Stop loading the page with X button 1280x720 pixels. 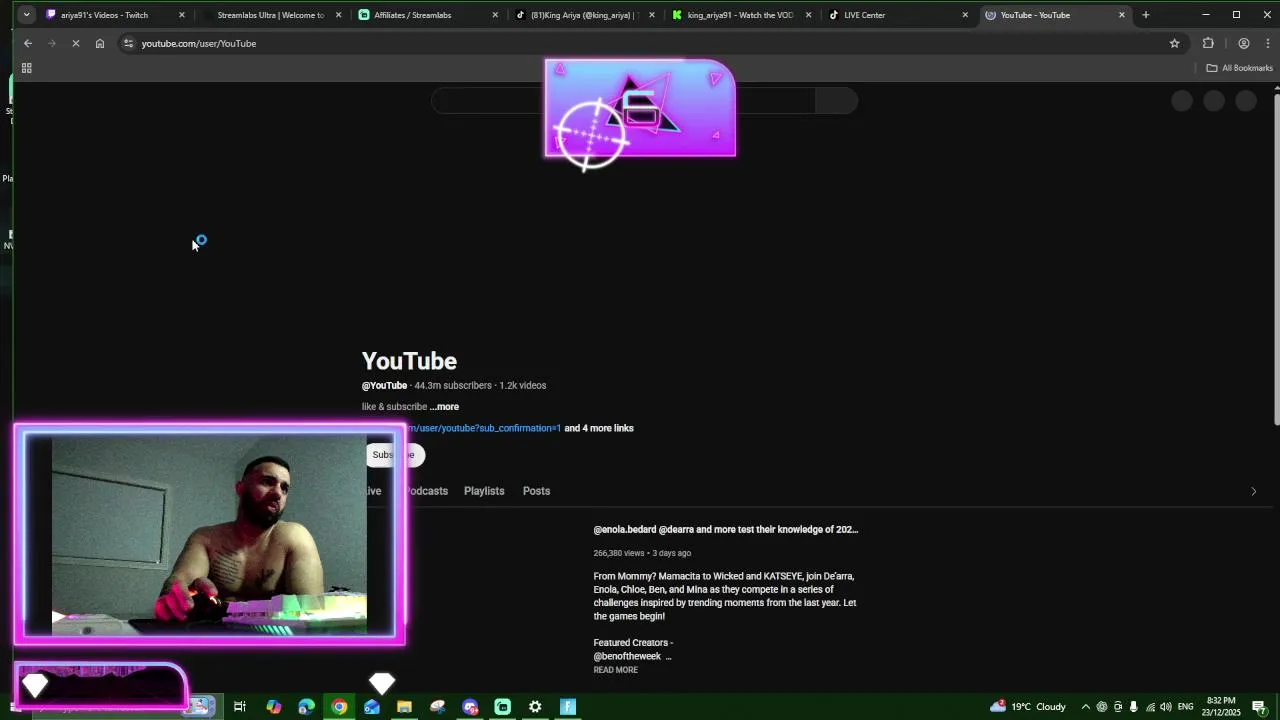pos(76,44)
